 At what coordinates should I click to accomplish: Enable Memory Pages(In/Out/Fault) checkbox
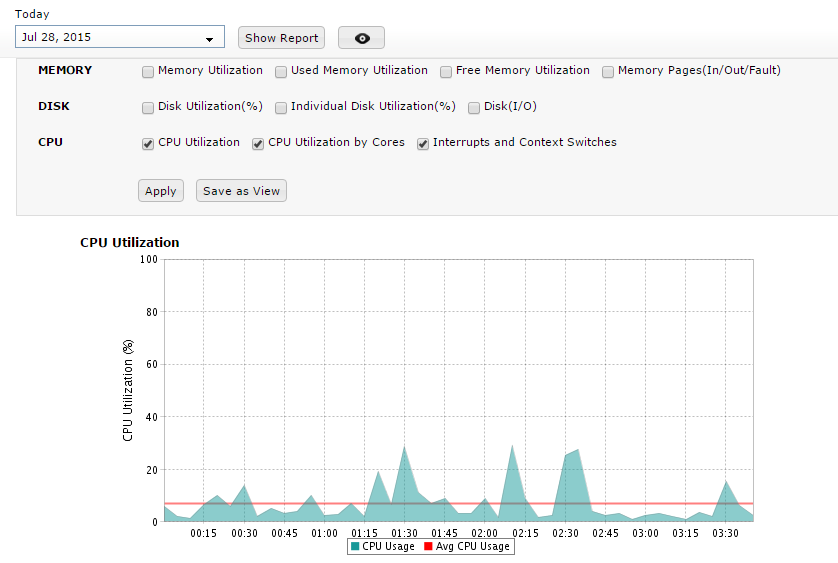pos(608,72)
